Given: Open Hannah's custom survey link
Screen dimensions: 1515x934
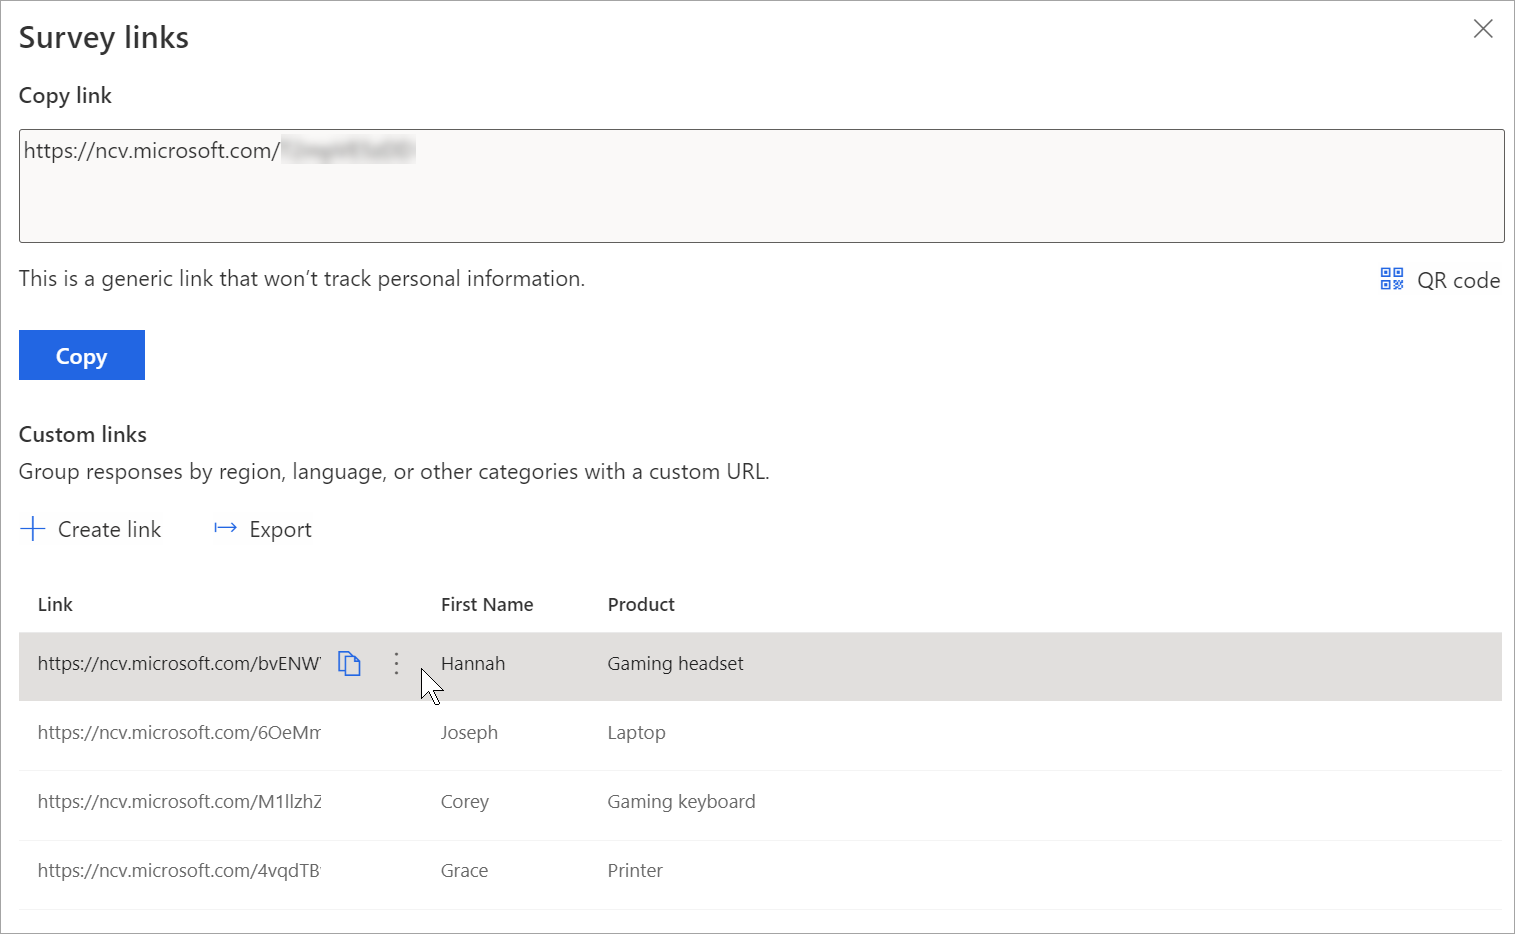Looking at the screenshot, I should 178,663.
